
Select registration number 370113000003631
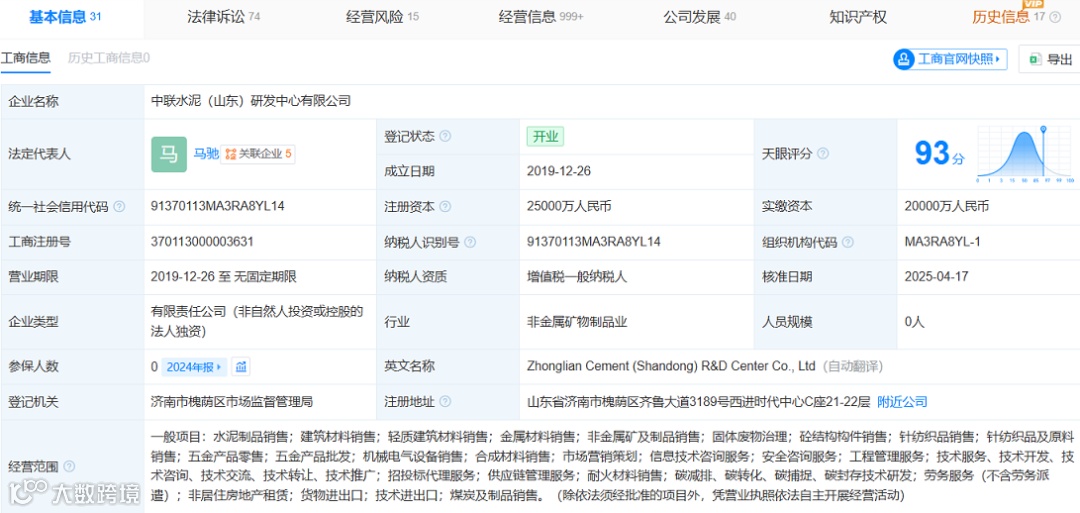(x=202, y=242)
